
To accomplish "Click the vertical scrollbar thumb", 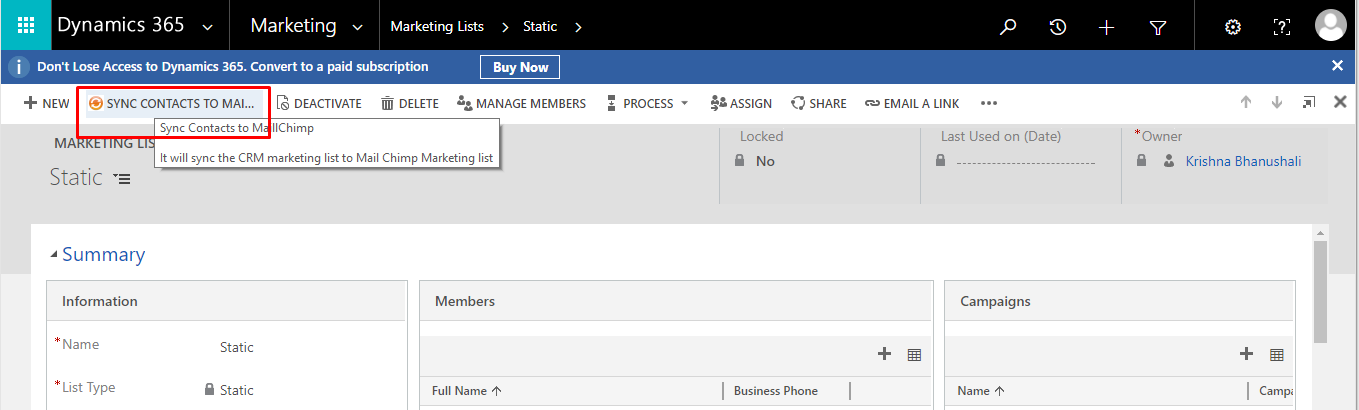I will tap(1320, 292).
